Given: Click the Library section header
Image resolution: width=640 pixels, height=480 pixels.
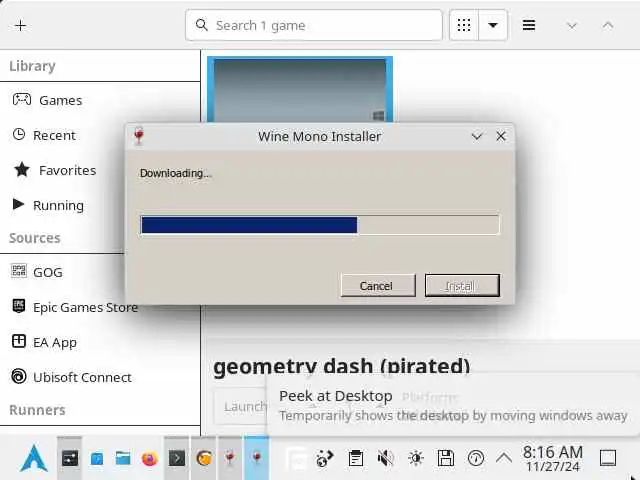Looking at the screenshot, I should coord(32,66).
